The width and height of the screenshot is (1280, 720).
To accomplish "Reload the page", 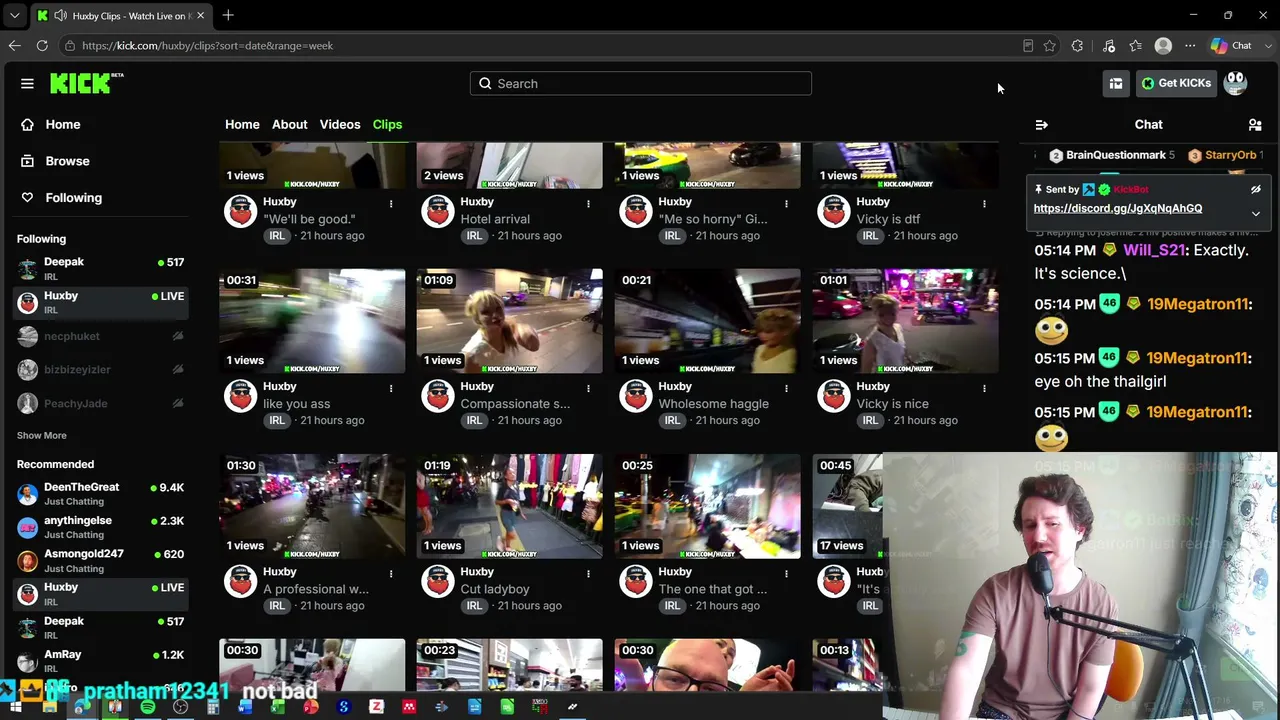I will coord(42,45).
